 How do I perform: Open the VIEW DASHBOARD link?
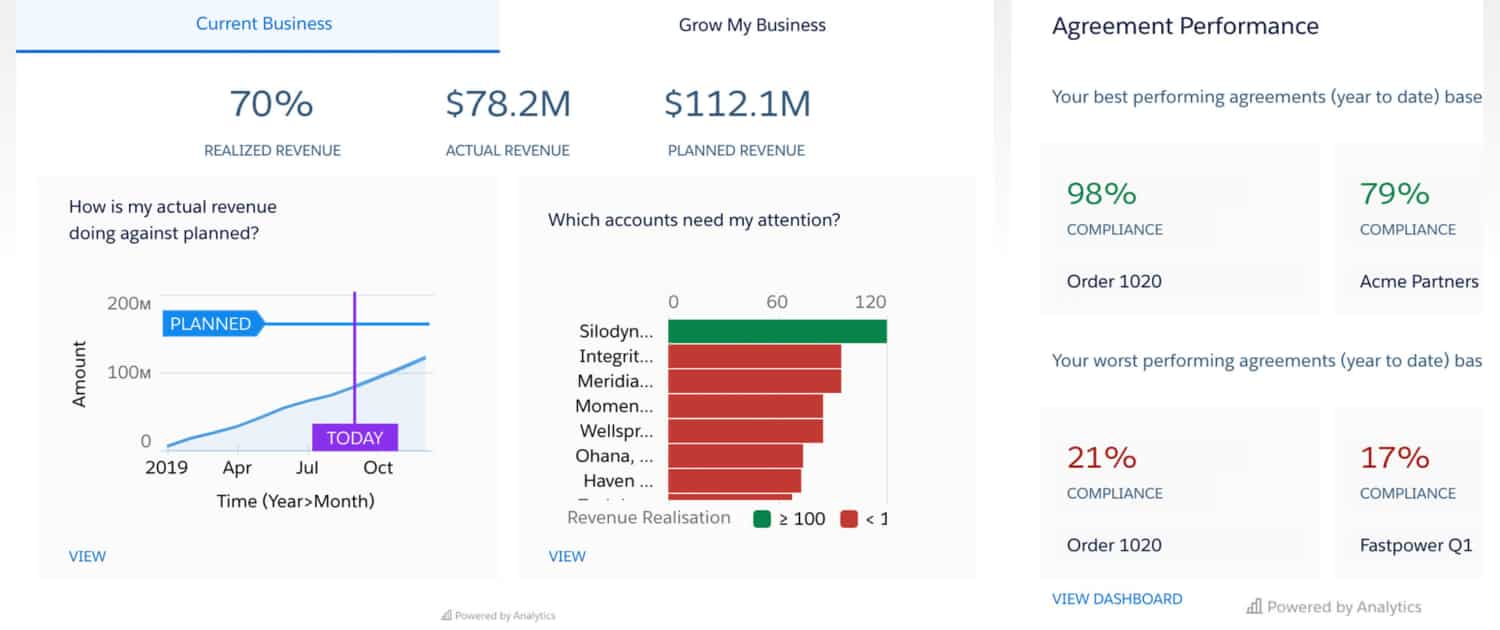(x=1117, y=599)
